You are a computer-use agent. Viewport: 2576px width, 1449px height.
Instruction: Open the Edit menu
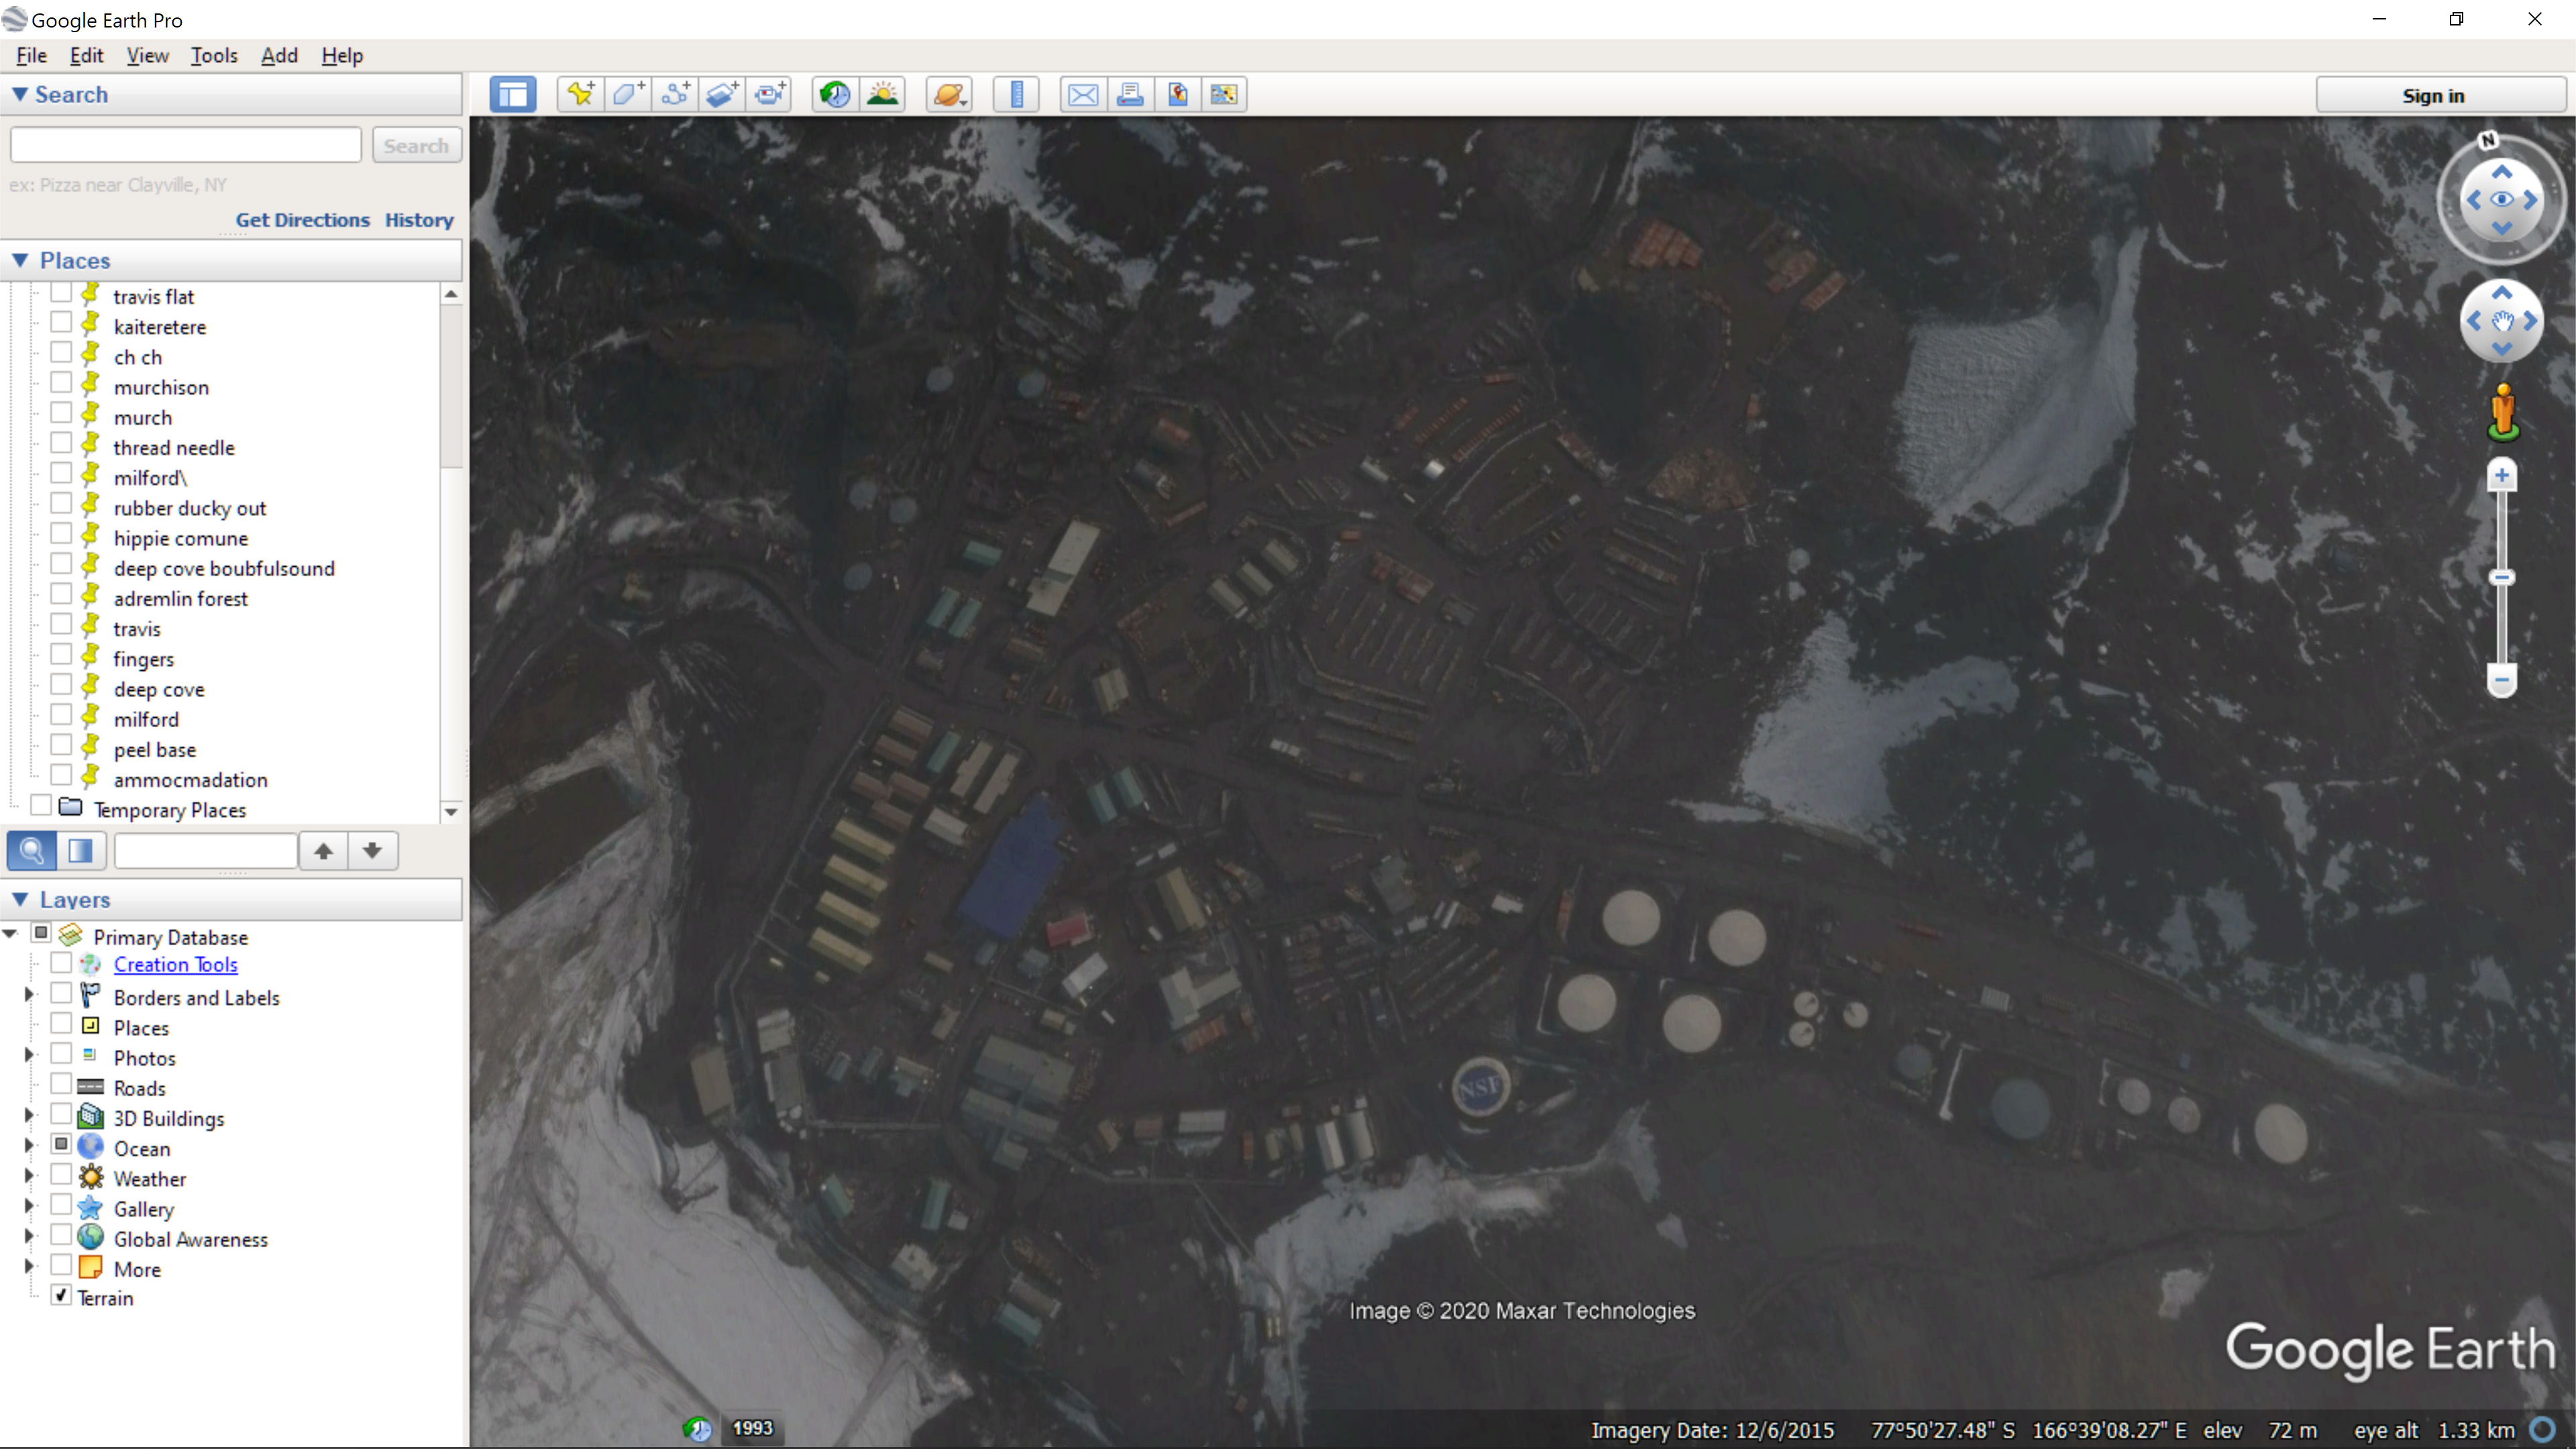(86, 56)
